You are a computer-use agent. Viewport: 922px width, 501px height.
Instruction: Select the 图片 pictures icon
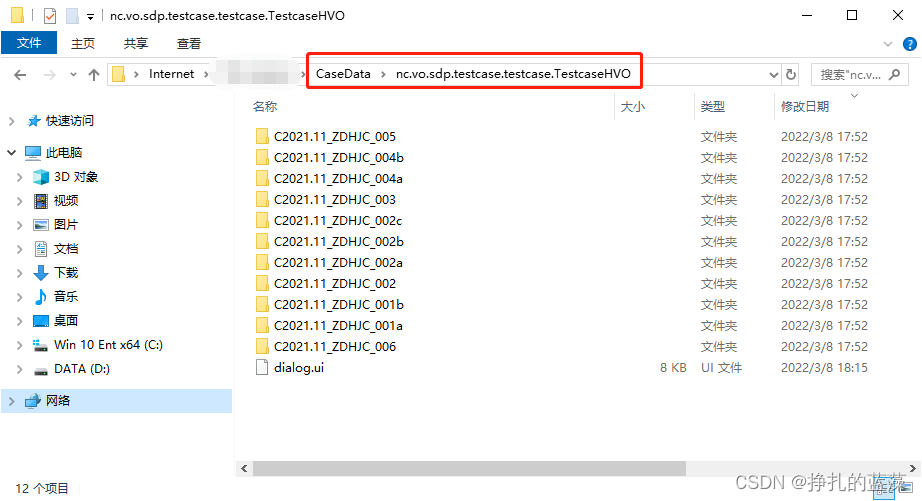(41, 225)
